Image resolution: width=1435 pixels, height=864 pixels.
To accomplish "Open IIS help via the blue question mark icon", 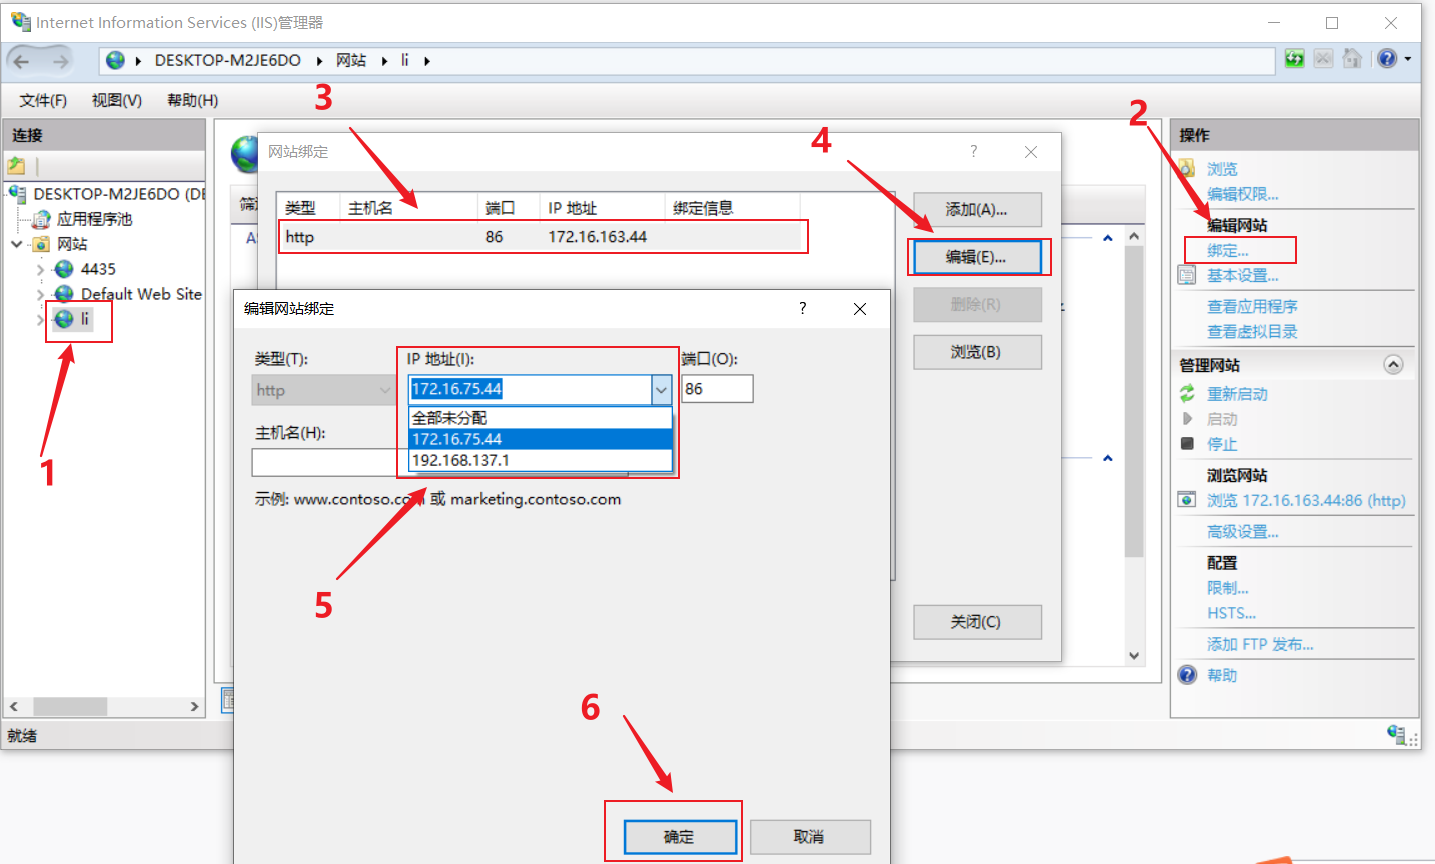I will tap(1388, 58).
